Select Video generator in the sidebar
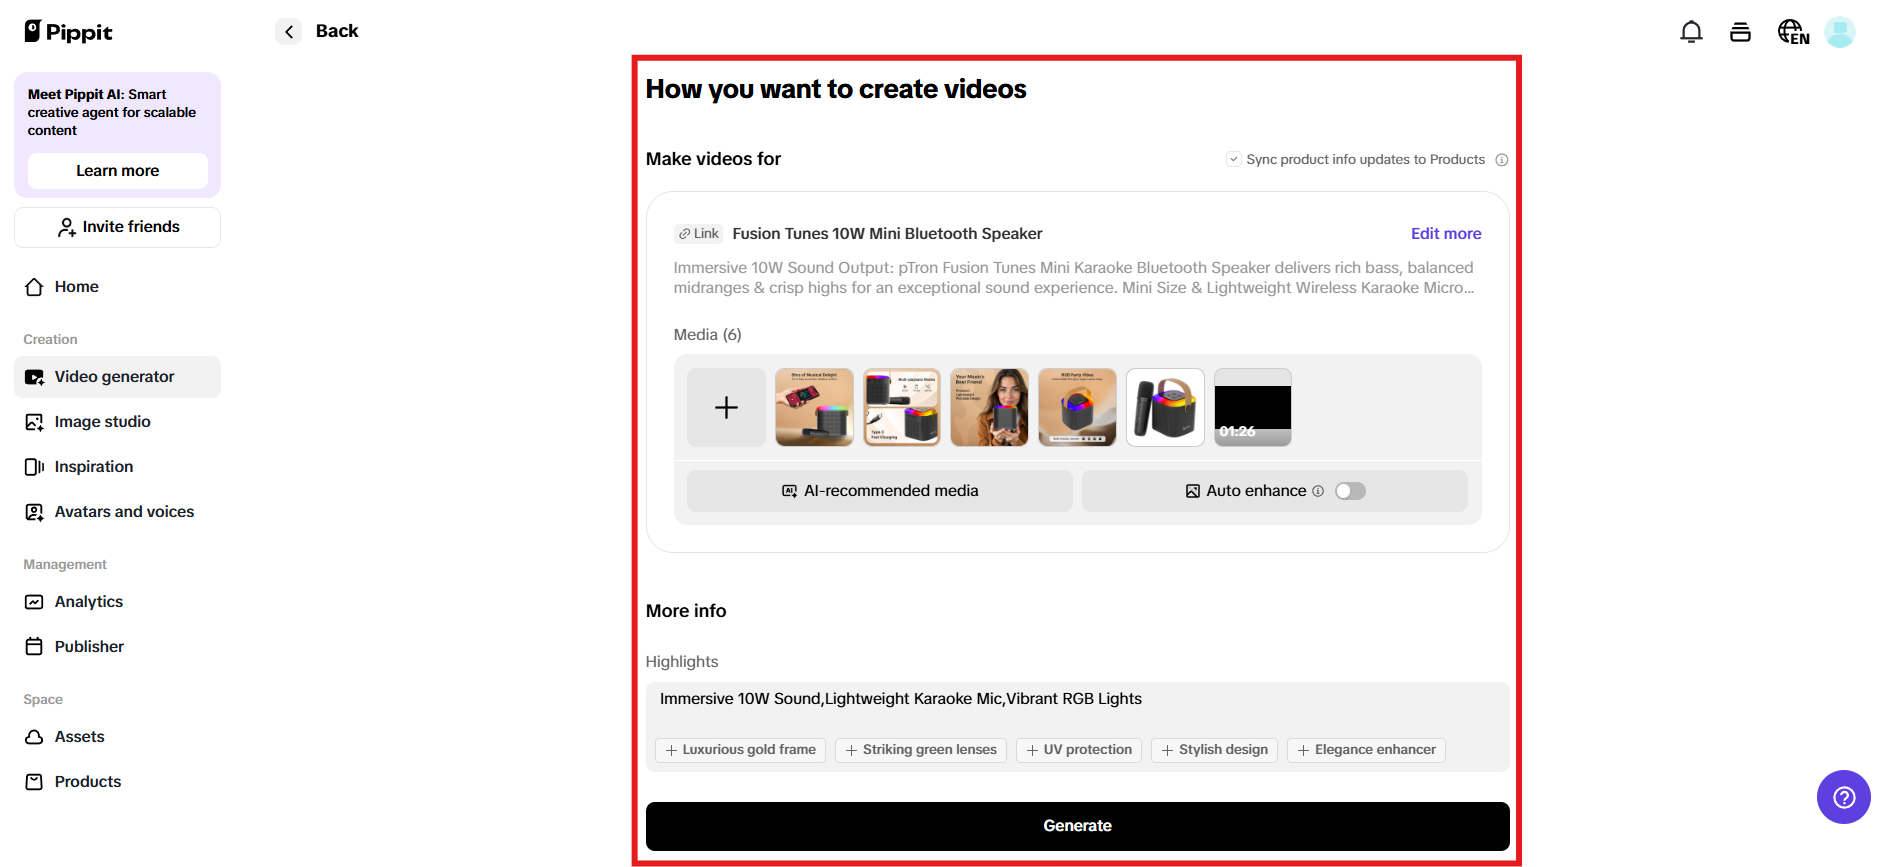Viewport: 1891px width, 867px height. (x=117, y=377)
